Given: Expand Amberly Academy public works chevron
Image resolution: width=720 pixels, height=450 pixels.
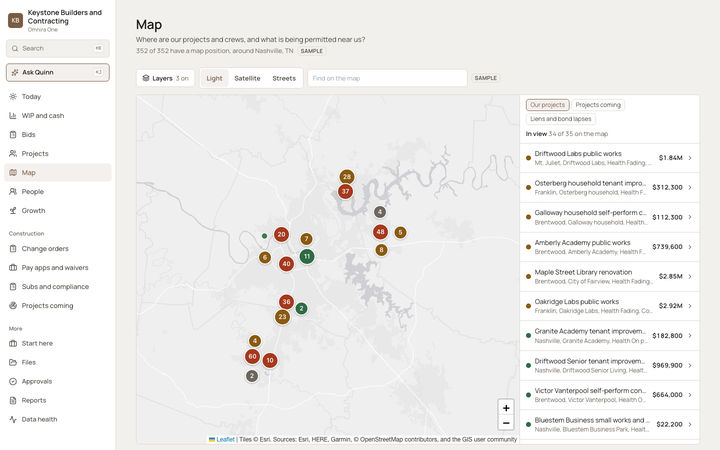Looking at the screenshot, I should point(690,247).
